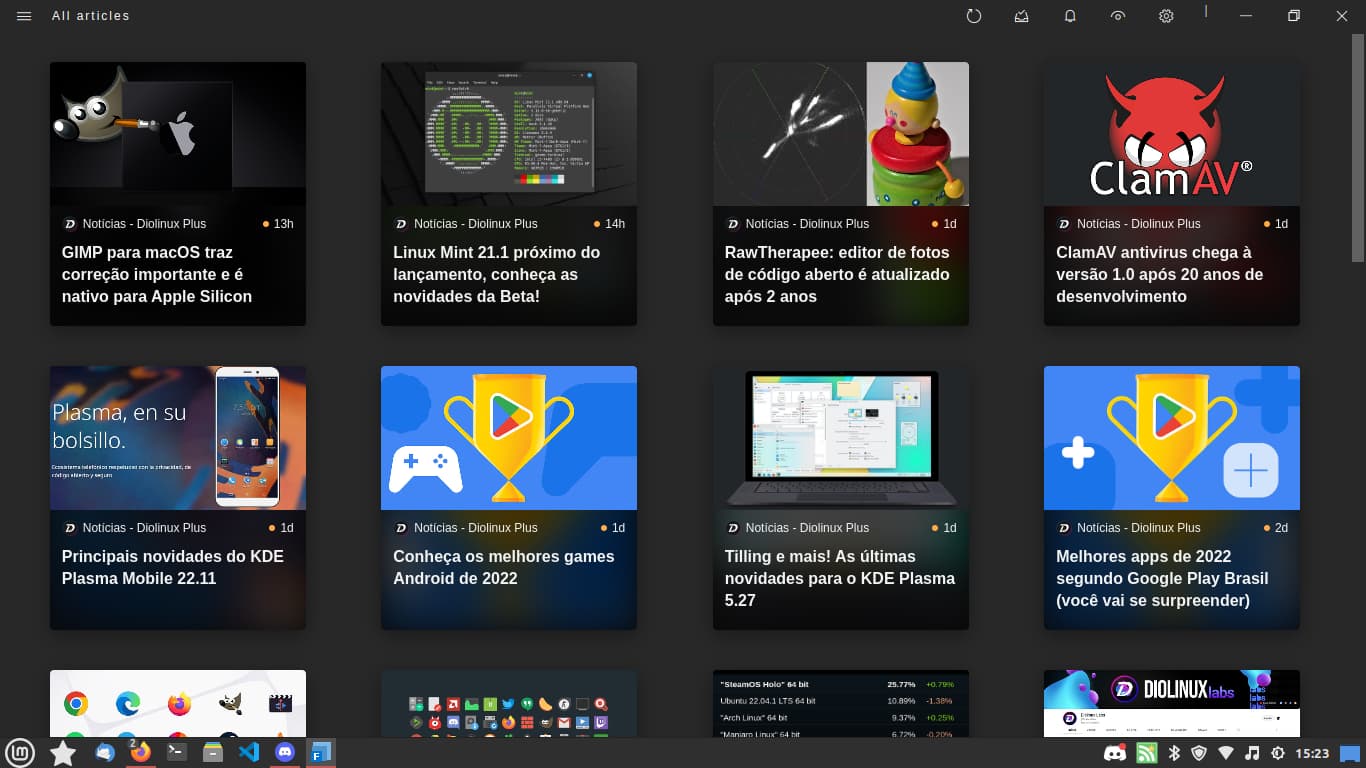The width and height of the screenshot is (1366, 768).
Task: Open 'Melhores apps de 2022' headline
Action: tap(1162, 578)
